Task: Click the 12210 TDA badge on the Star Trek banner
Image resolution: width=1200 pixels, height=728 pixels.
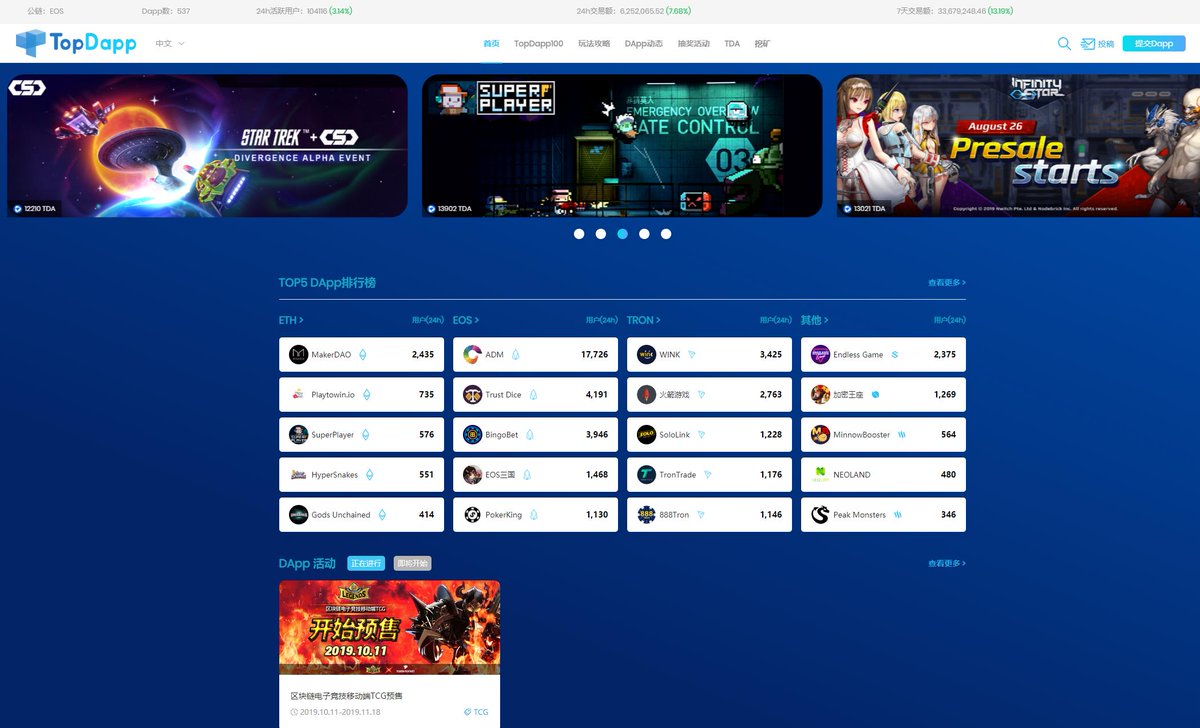Action: 33,209
